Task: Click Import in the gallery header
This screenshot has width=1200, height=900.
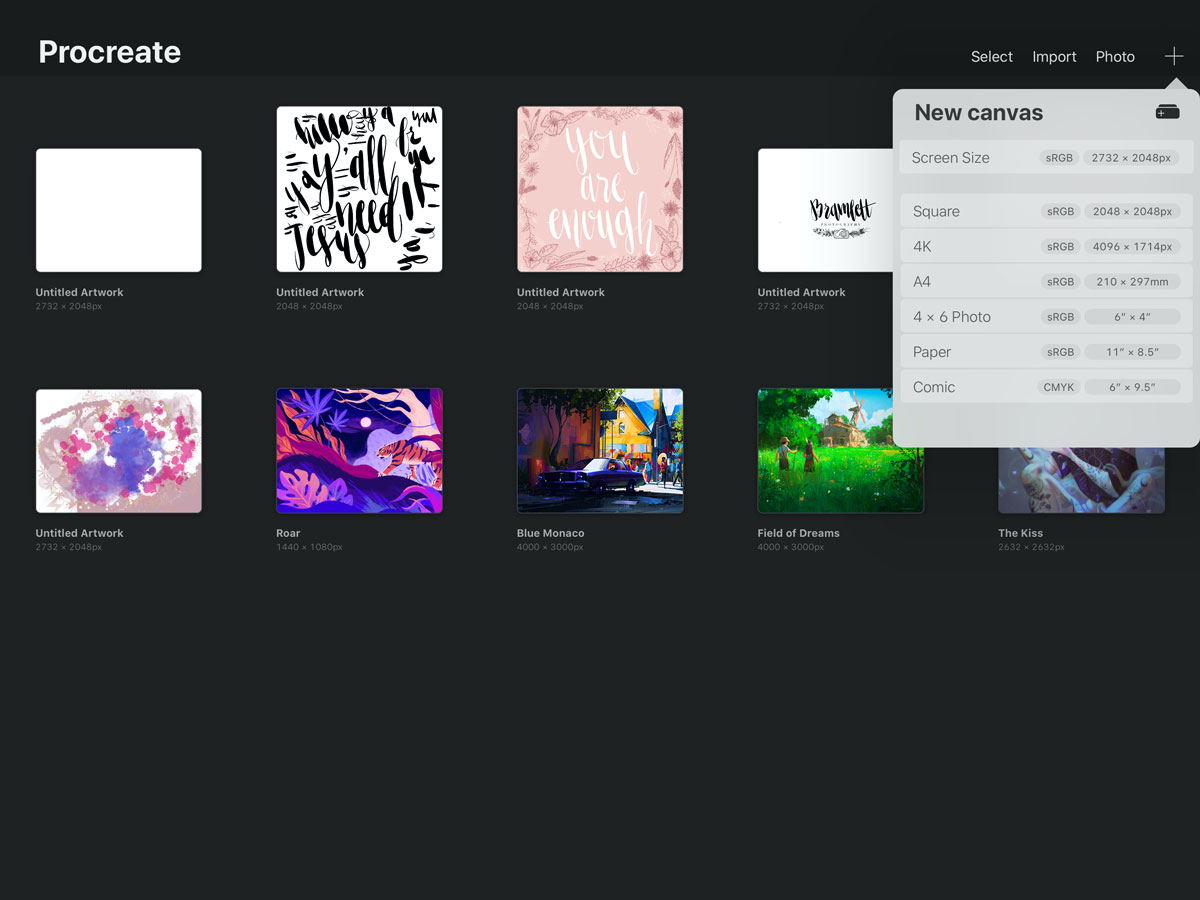Action: [1054, 57]
